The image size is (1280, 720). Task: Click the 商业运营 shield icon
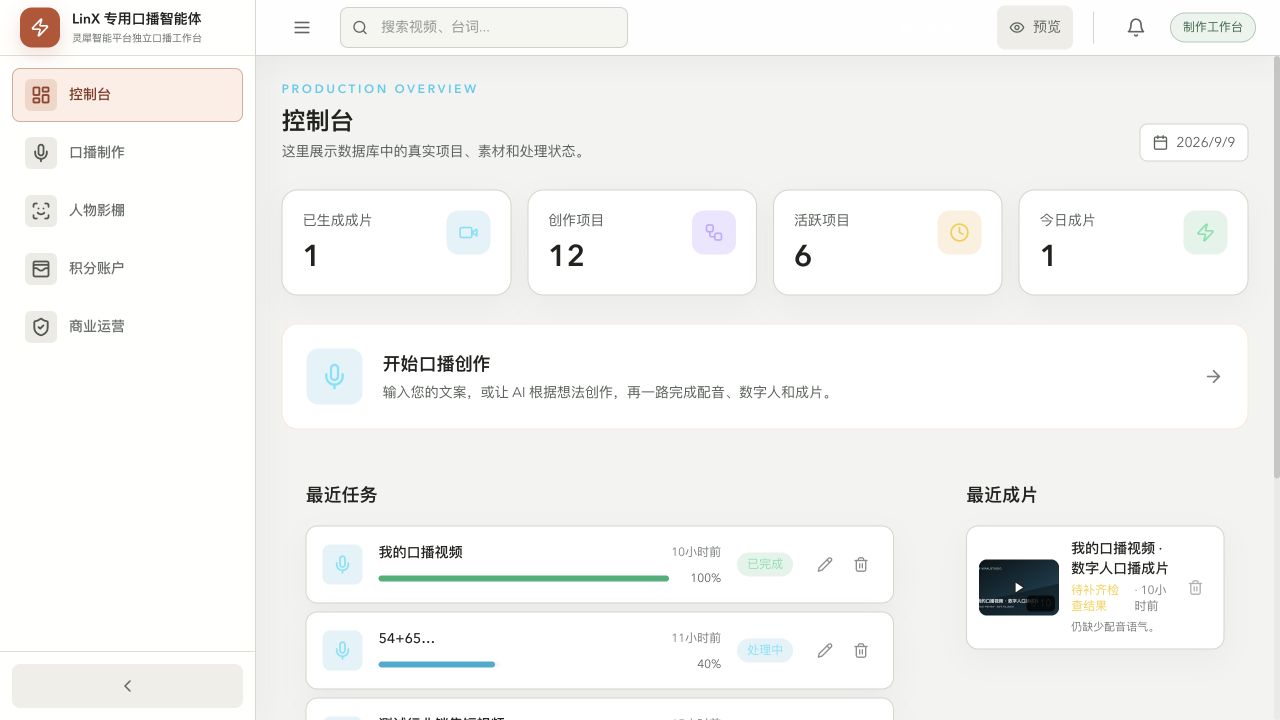pyautogui.click(x=41, y=327)
